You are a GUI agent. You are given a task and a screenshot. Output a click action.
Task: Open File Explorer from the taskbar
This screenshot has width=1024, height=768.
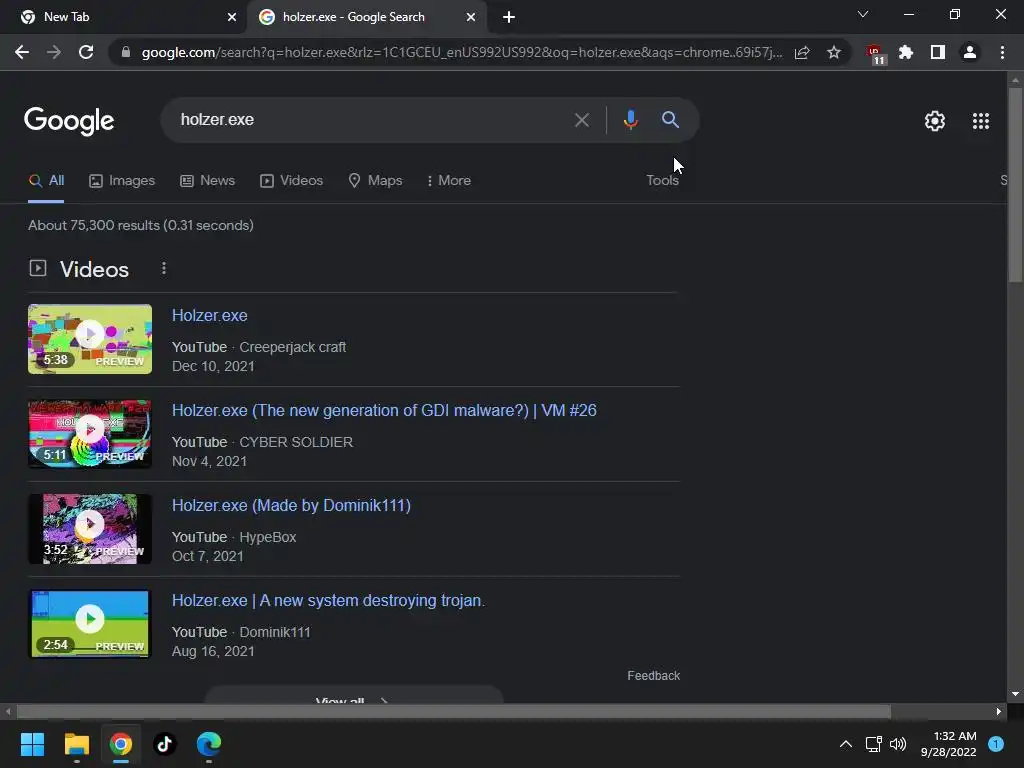click(76, 744)
